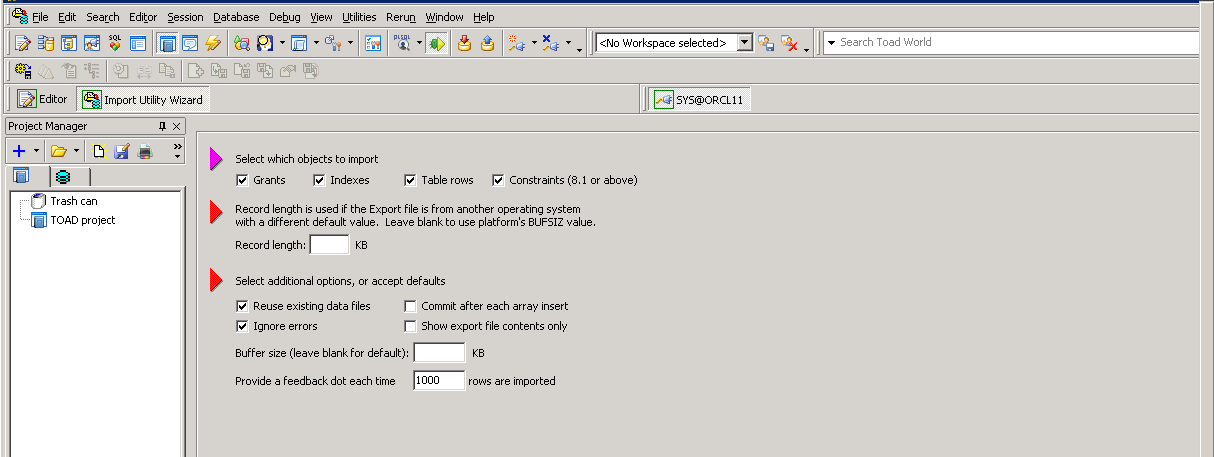Click the floppy disk save icon in Project Manager
The width and height of the screenshot is (1214, 457).
click(x=122, y=151)
